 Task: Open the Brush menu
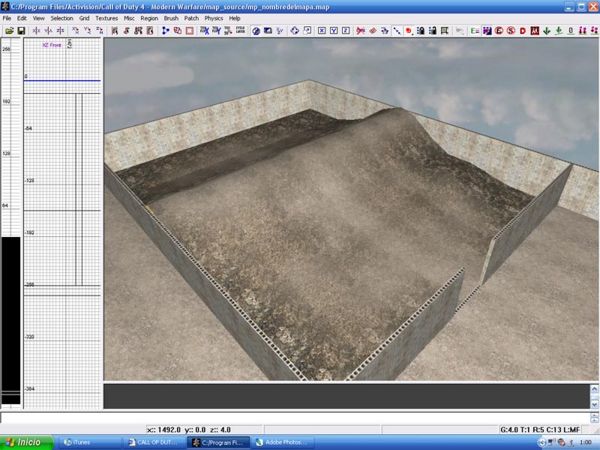click(171, 18)
